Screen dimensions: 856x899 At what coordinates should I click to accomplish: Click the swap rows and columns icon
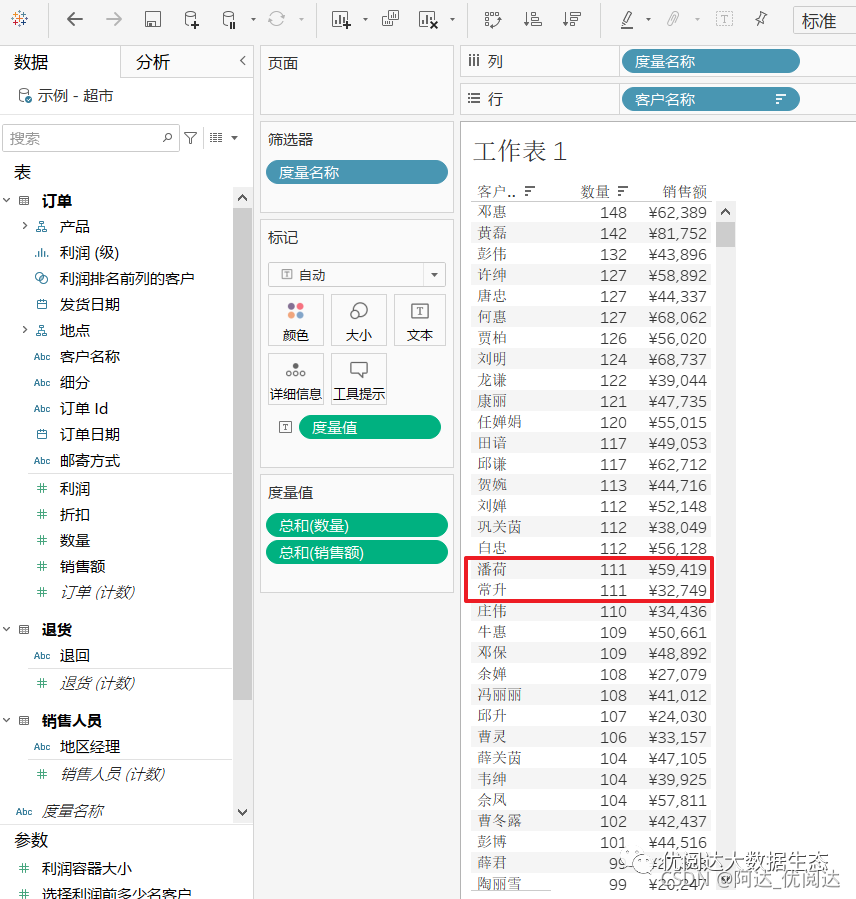pyautogui.click(x=493, y=19)
